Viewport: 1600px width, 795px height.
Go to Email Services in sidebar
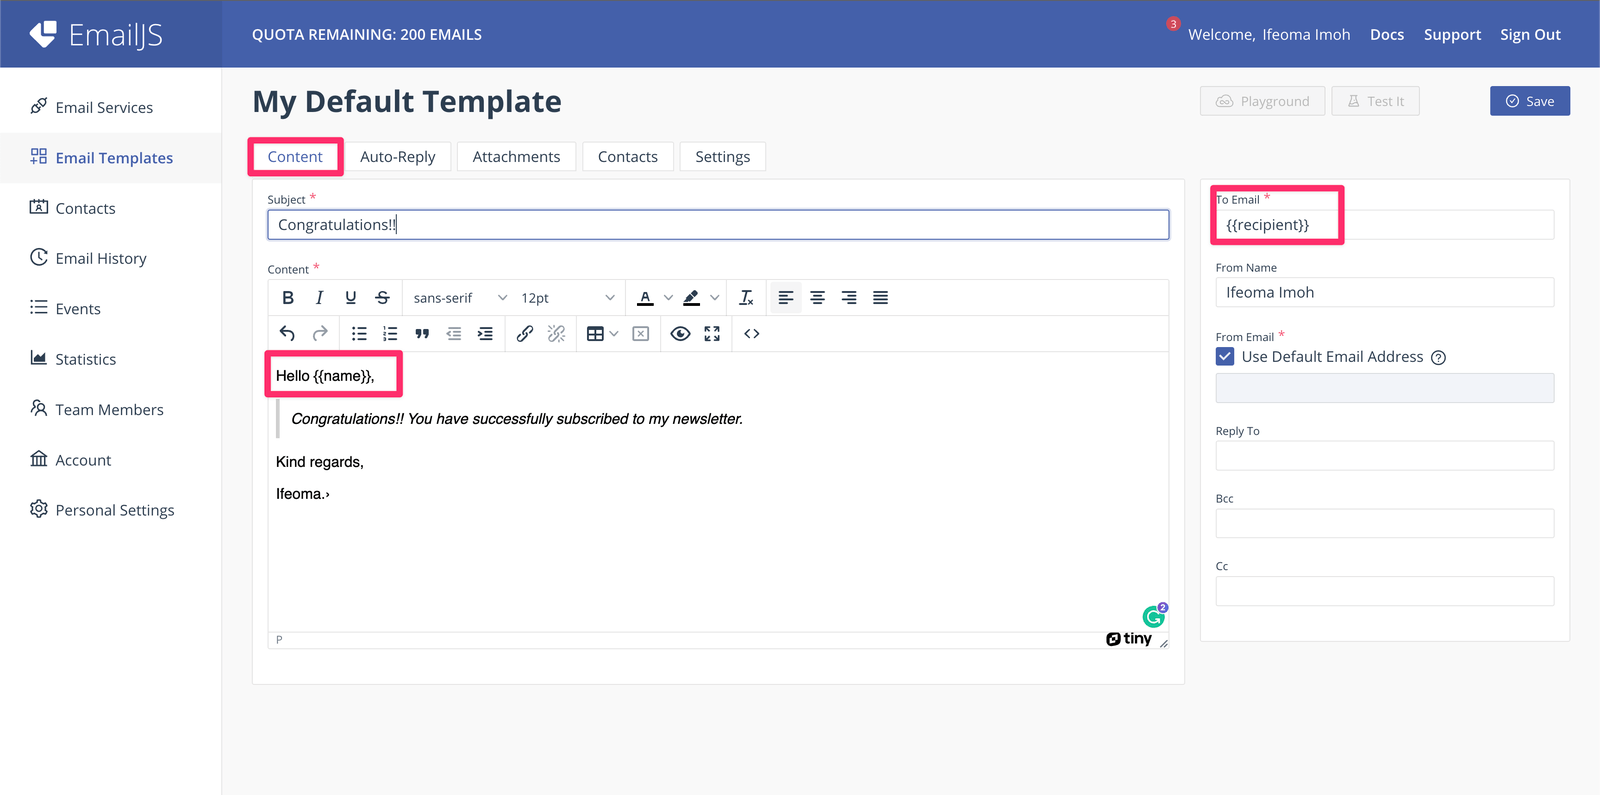coord(110,107)
